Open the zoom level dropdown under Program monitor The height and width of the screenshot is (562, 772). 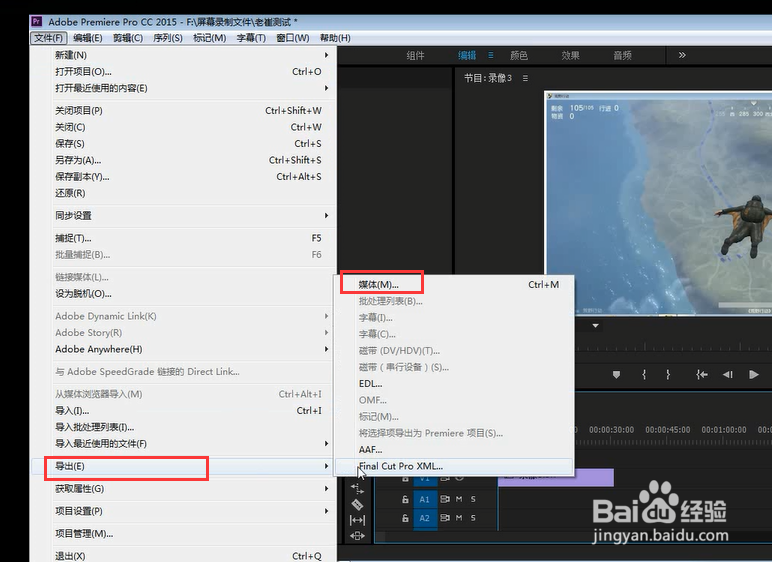[x=596, y=326]
